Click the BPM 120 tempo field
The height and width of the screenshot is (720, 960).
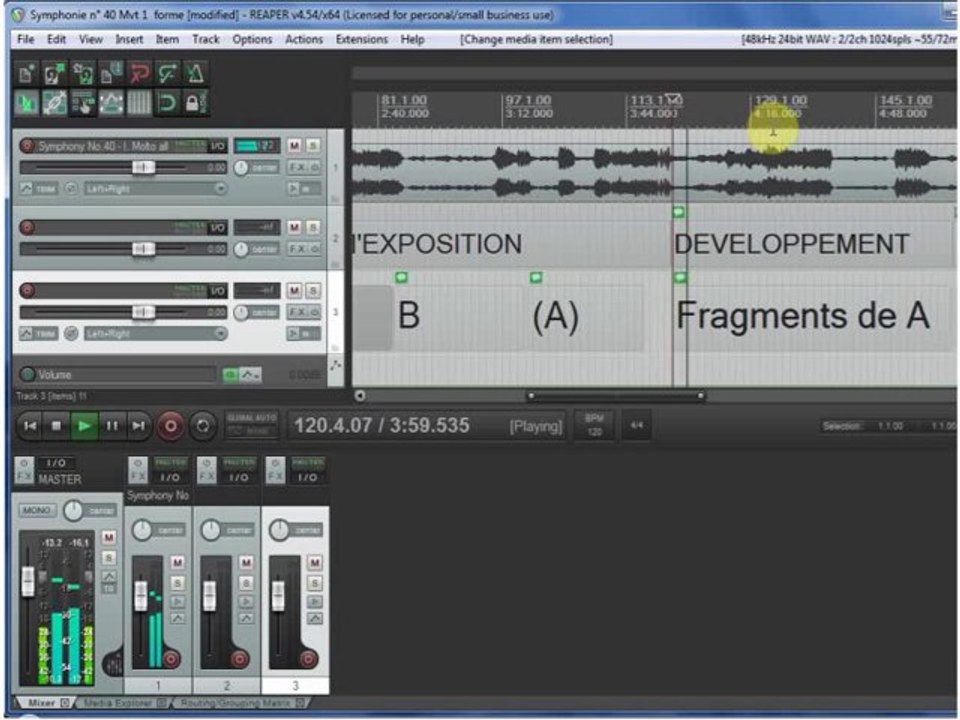tap(594, 425)
